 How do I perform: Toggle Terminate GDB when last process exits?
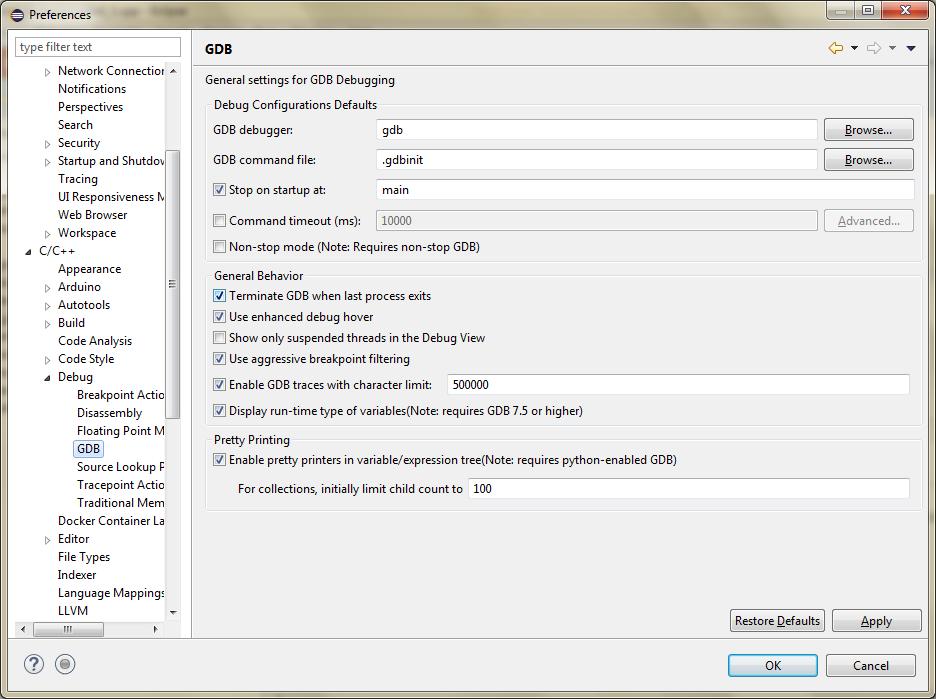tap(219, 295)
